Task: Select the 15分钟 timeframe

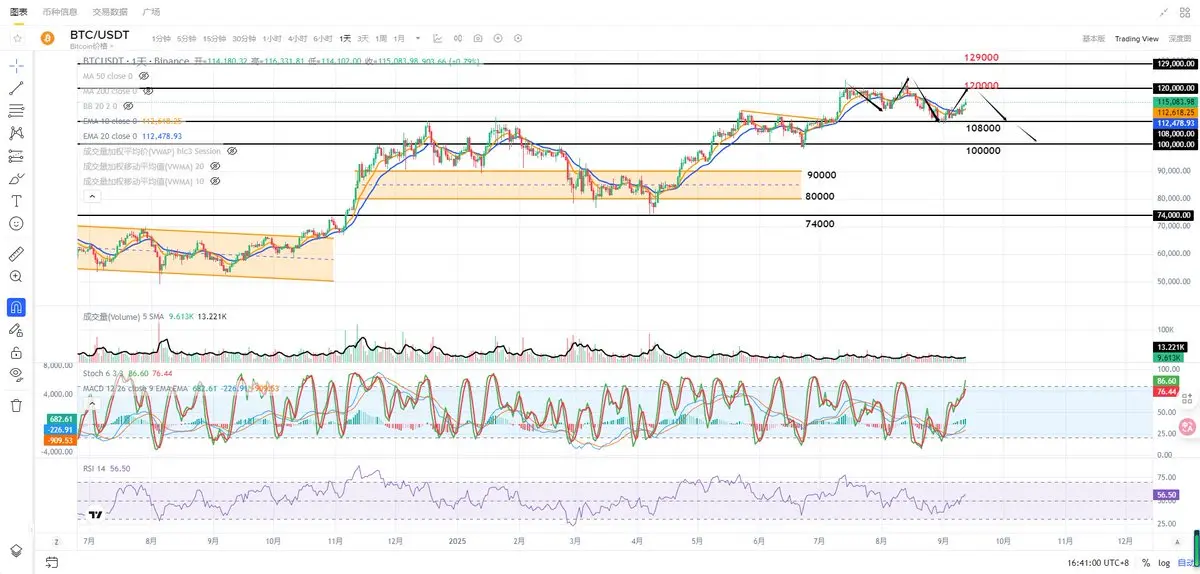Action: tap(214, 38)
